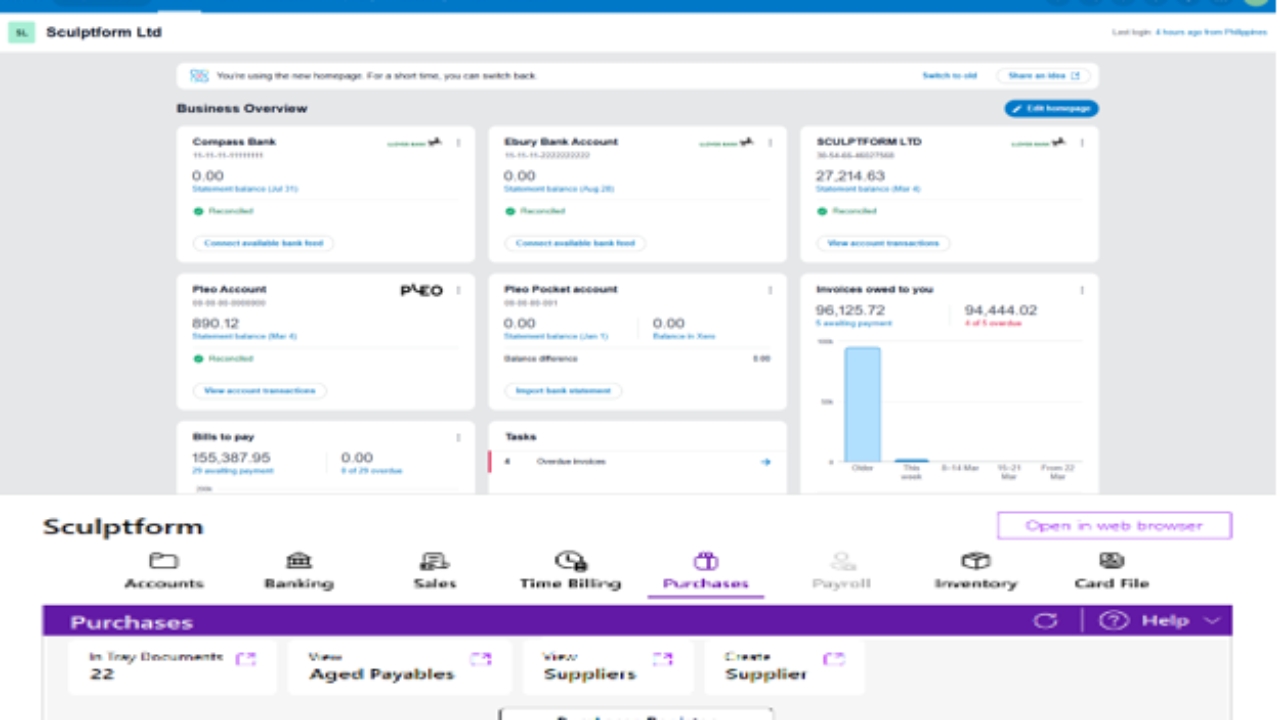Open SCULPTFORM LTD card options menu

[x=1082, y=143]
